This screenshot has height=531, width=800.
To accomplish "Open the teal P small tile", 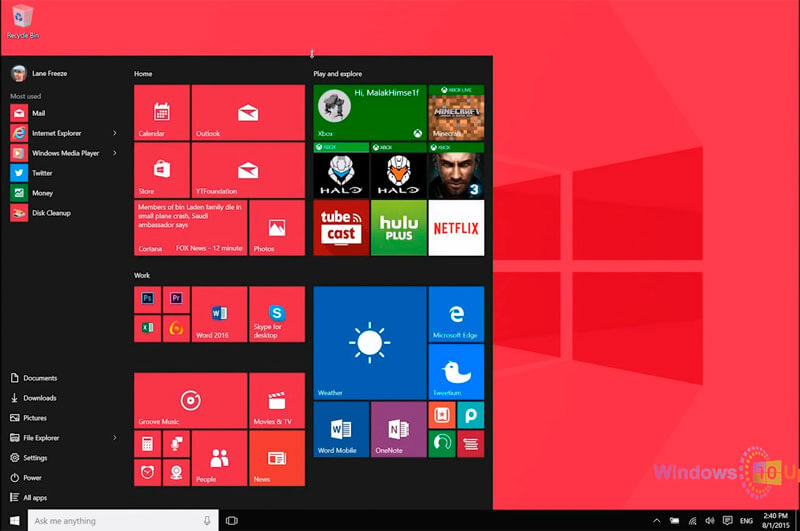I will coord(470,415).
